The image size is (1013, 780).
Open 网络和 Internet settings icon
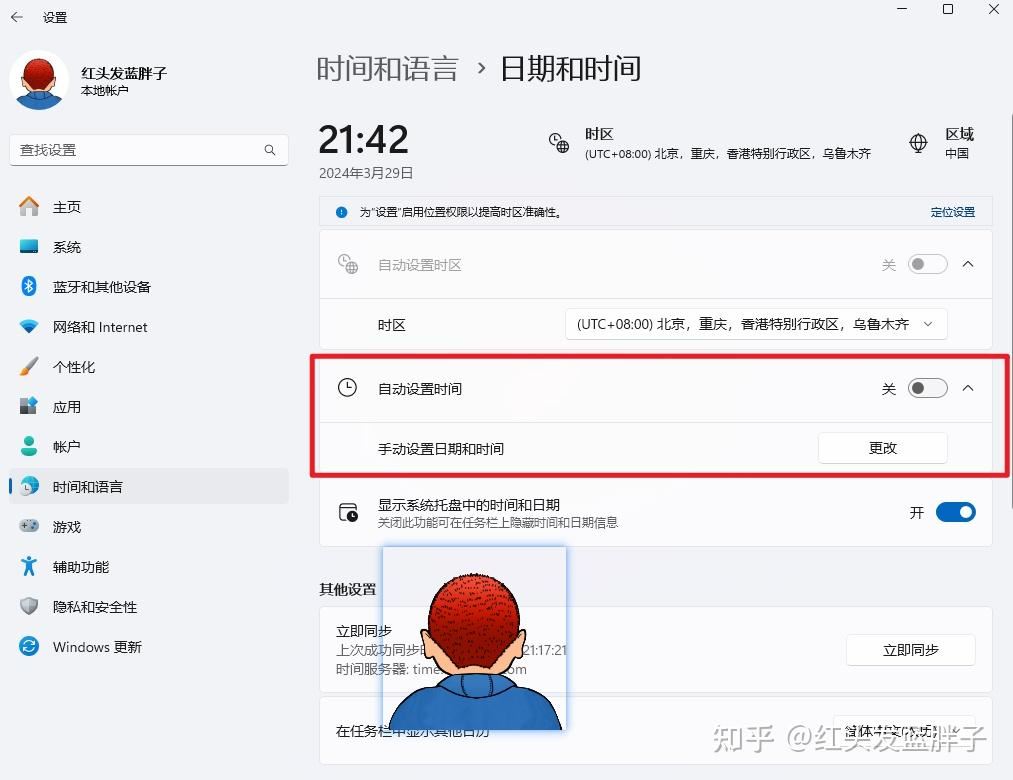pyautogui.click(x=27, y=327)
